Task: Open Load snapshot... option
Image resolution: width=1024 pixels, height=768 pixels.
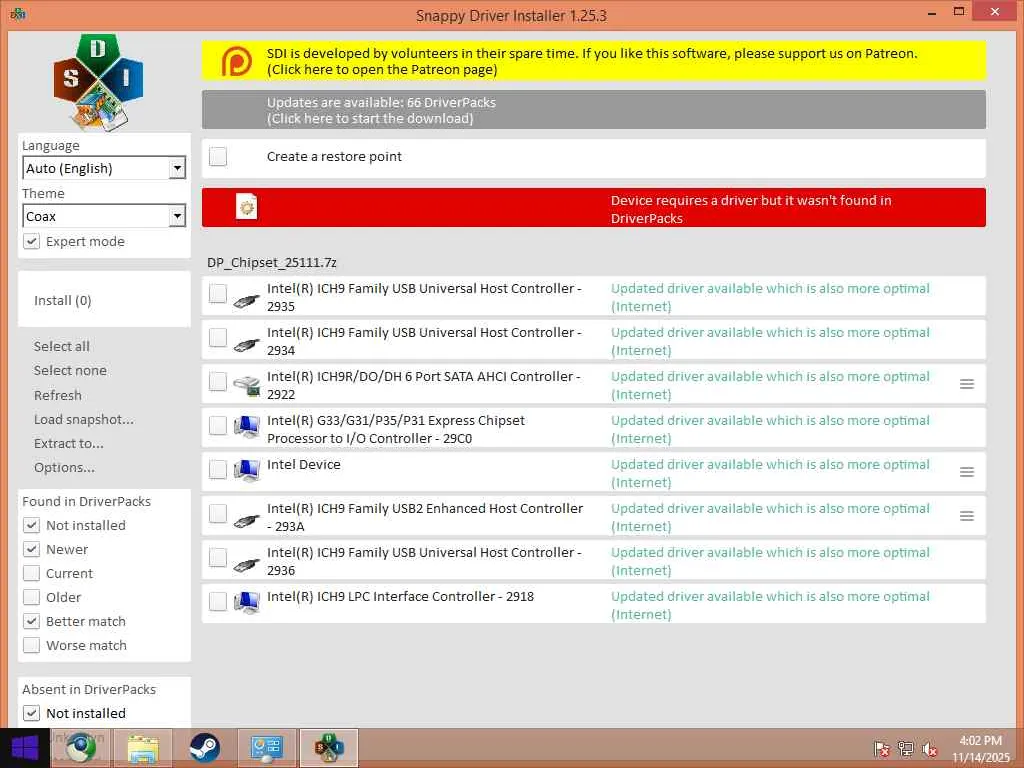Action: point(84,419)
